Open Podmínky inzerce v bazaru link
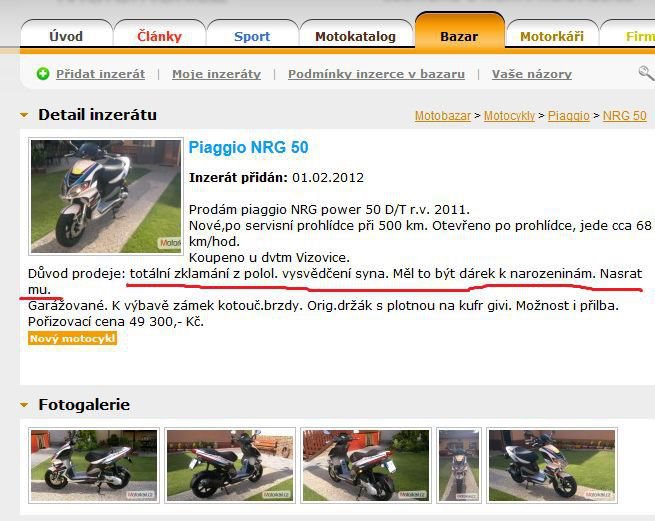 pos(376,74)
